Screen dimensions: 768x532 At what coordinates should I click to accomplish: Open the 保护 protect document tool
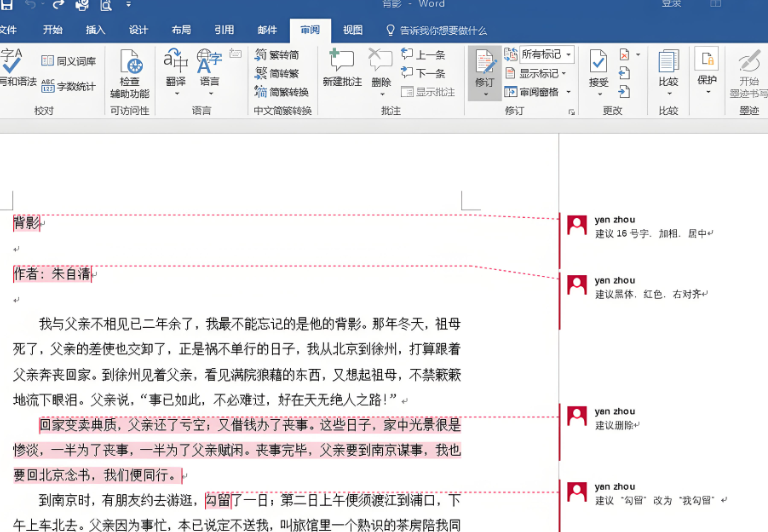(707, 70)
